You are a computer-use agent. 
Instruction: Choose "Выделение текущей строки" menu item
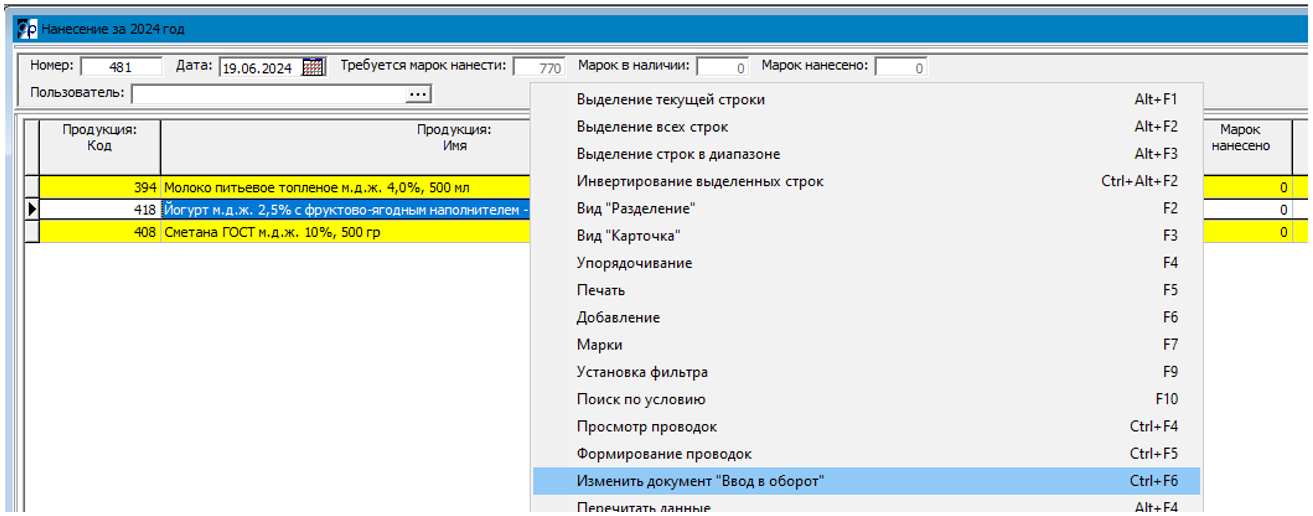(670, 100)
